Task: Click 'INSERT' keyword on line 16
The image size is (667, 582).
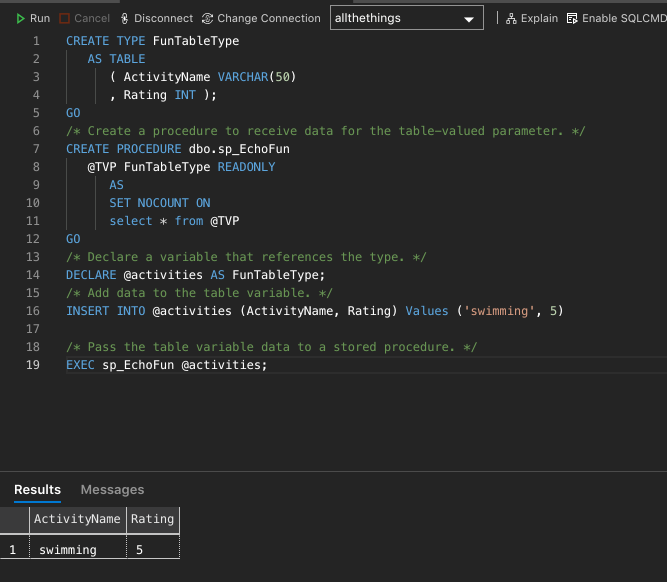Action: [88, 311]
